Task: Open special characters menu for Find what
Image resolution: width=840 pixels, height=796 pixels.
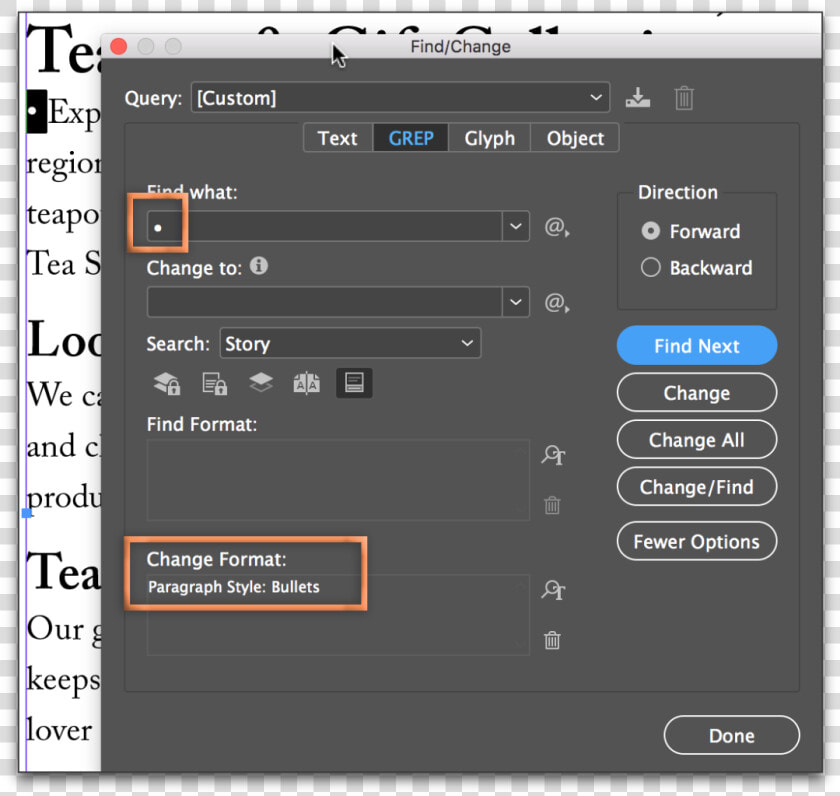Action: point(557,227)
